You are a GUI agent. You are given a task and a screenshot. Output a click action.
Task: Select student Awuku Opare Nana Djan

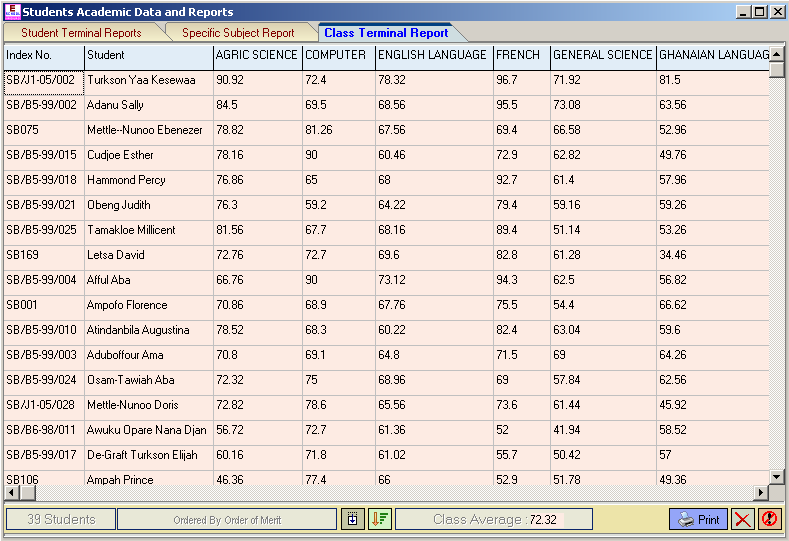coord(148,432)
